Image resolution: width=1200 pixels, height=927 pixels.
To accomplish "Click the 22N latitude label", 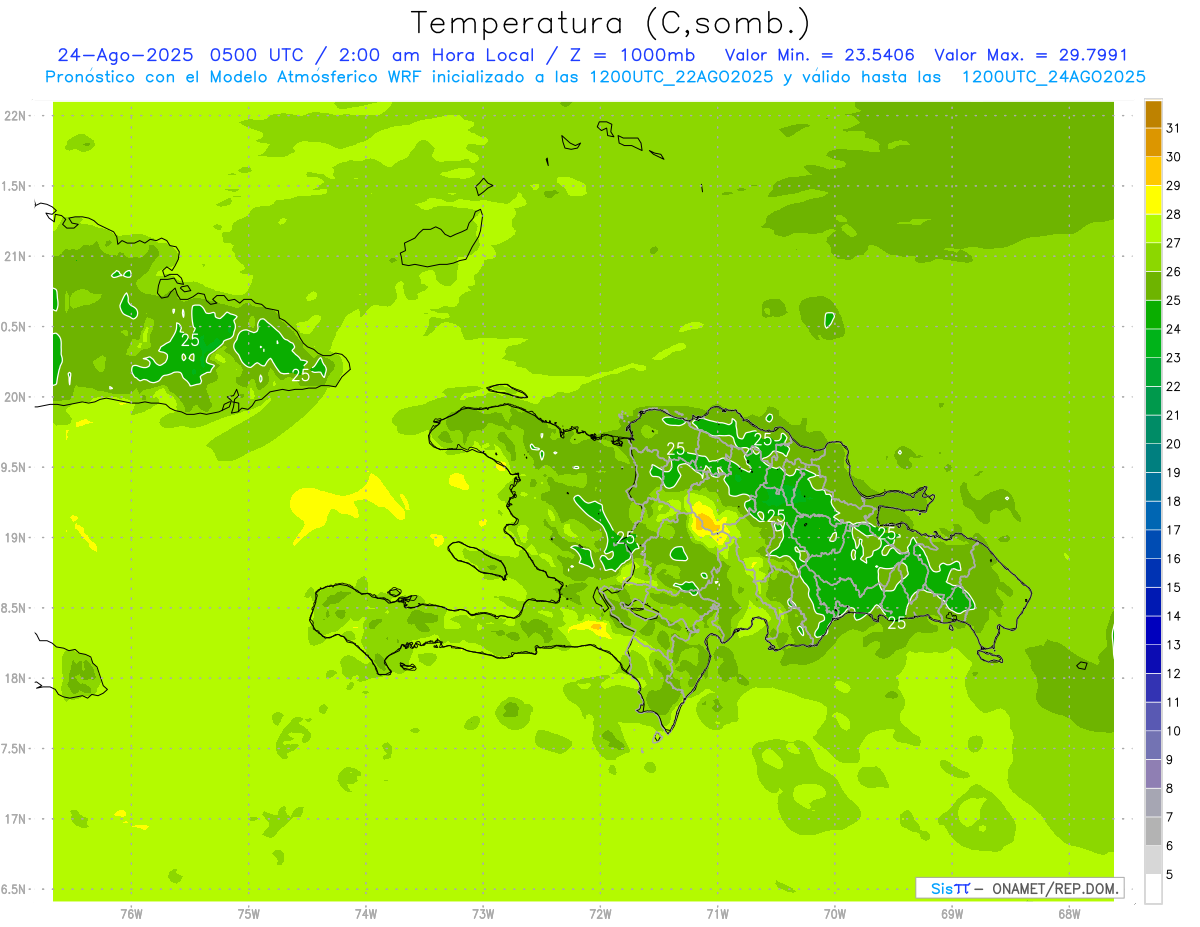I will 16,116.
